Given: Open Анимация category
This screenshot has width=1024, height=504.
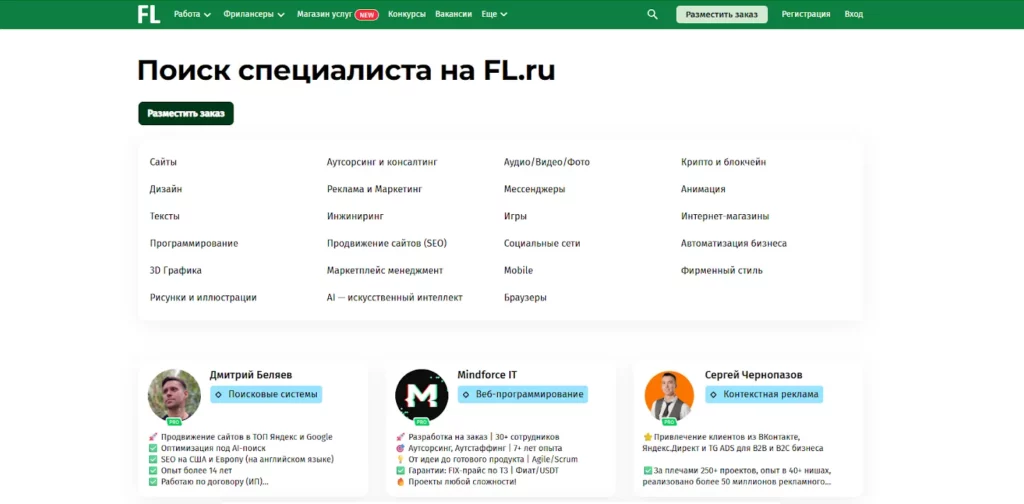Looking at the screenshot, I should pyautogui.click(x=703, y=189).
